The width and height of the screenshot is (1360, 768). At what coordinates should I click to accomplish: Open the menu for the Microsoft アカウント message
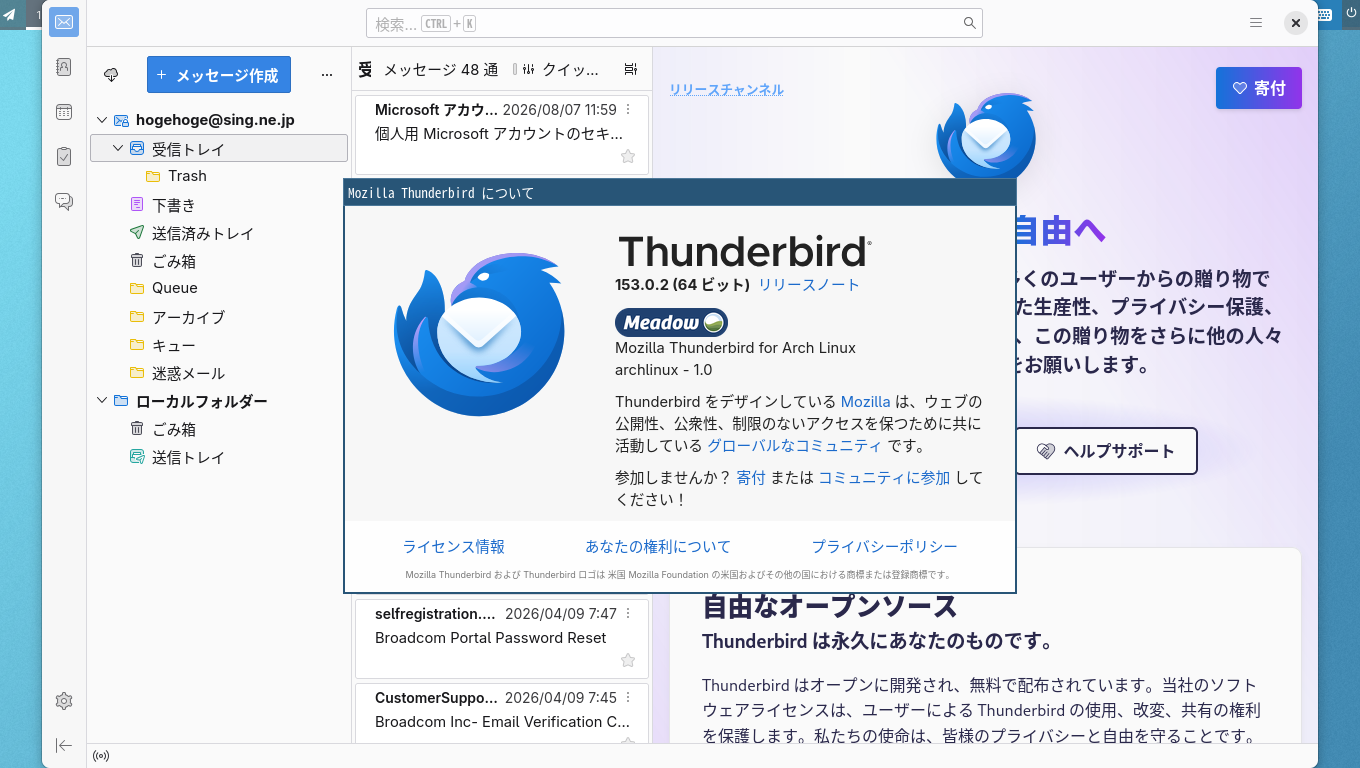(628, 110)
